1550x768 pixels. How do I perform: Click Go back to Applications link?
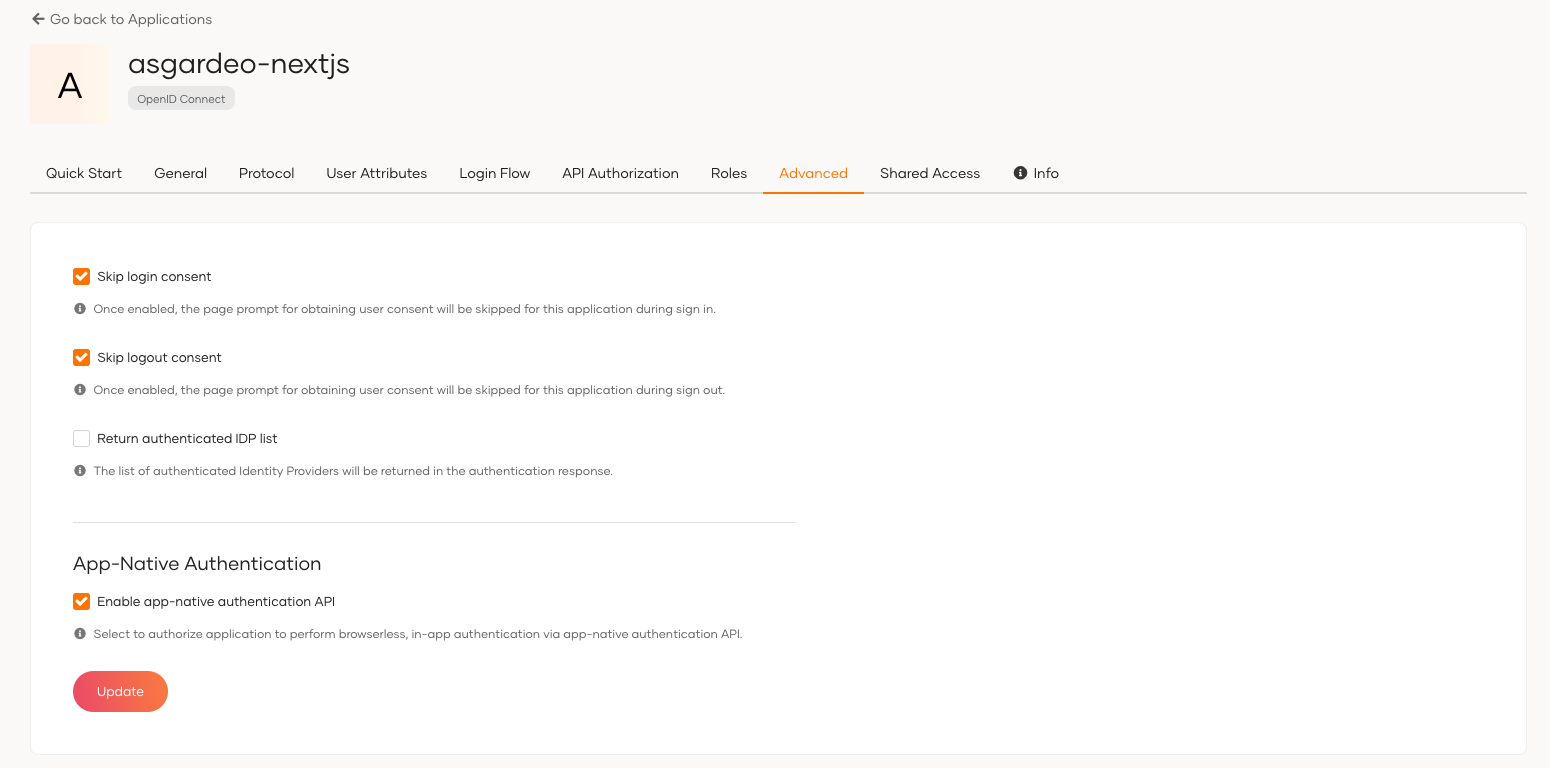pos(130,18)
